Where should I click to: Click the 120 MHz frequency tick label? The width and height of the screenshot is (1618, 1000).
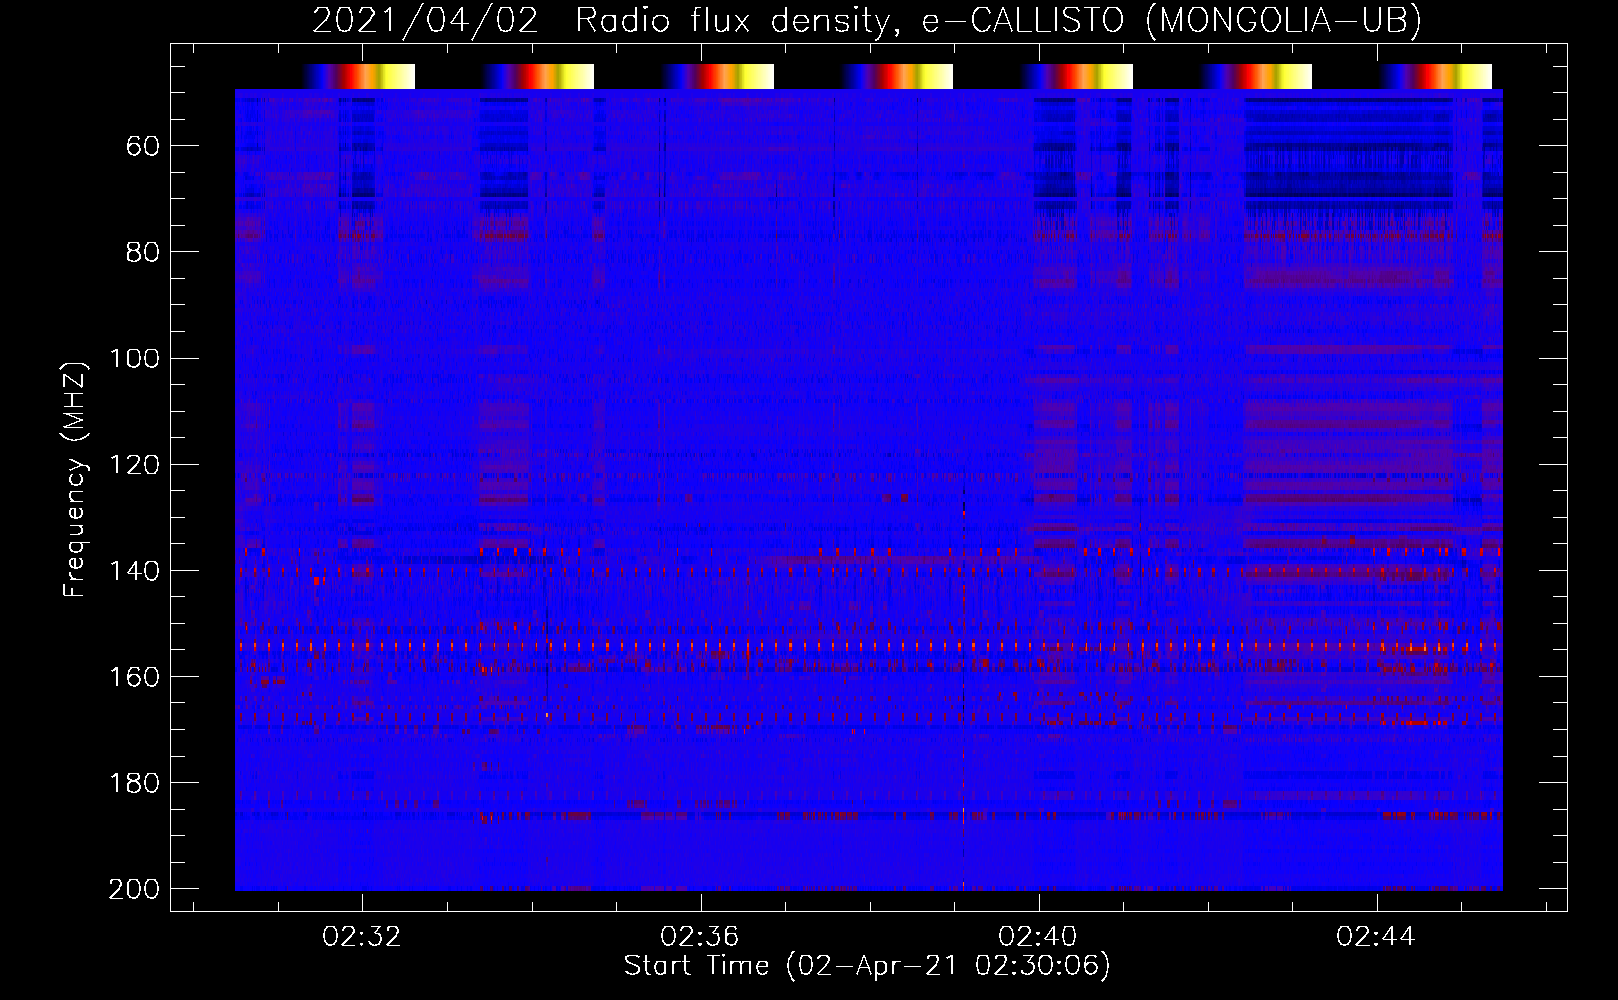[x=134, y=465]
